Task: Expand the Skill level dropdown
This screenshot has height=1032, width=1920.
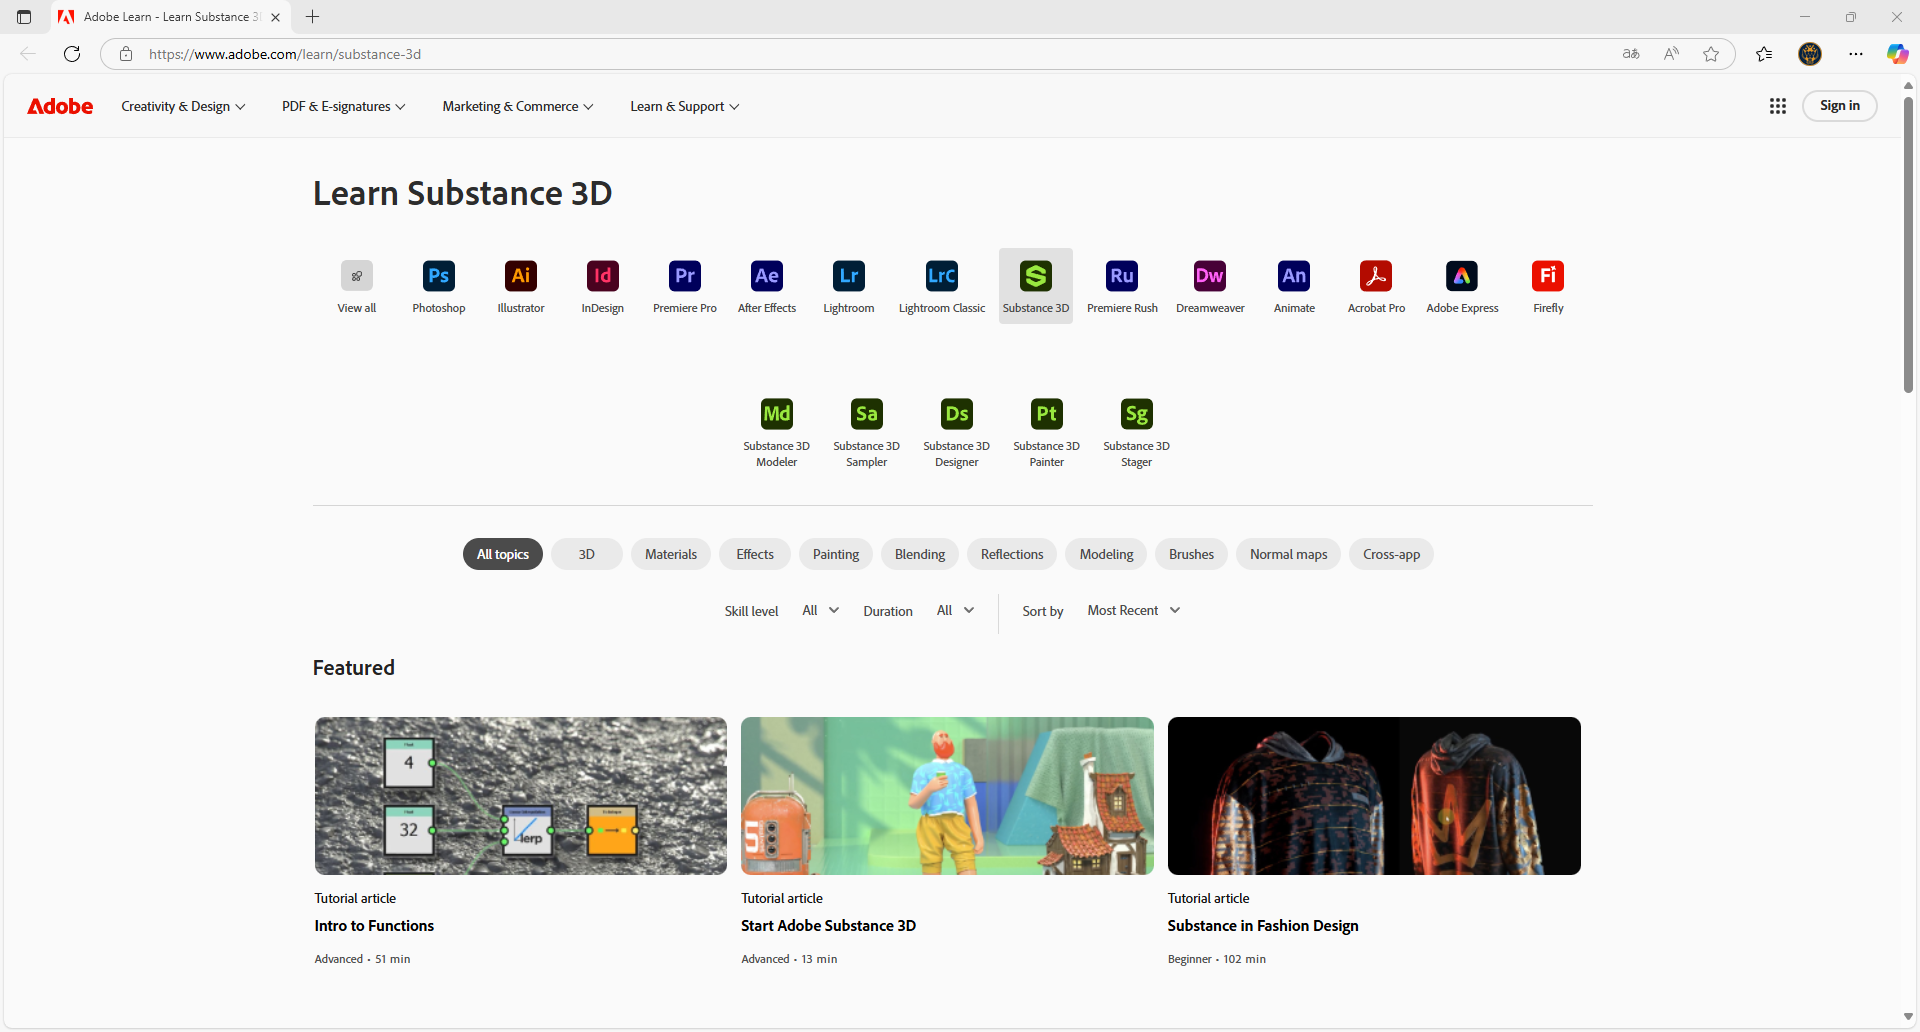Action: click(x=821, y=610)
